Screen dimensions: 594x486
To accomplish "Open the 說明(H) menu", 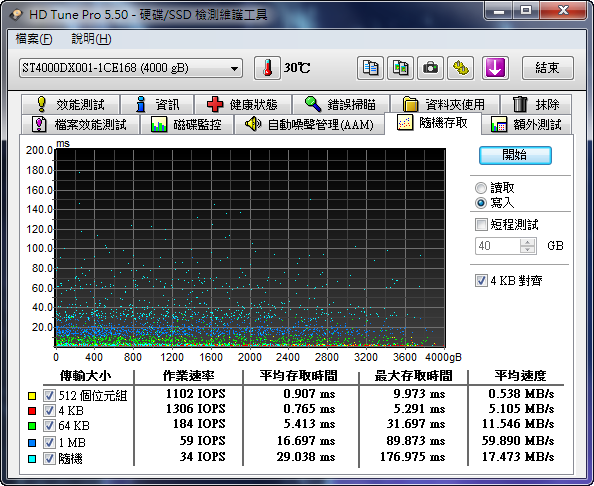I will tap(91, 39).
